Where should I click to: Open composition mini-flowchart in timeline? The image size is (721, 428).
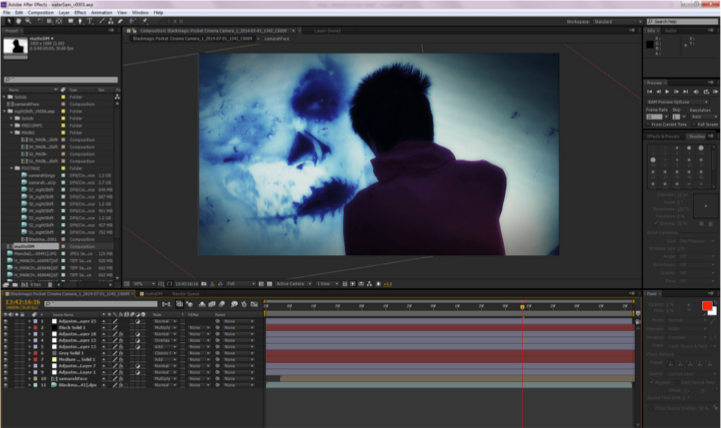pos(166,304)
